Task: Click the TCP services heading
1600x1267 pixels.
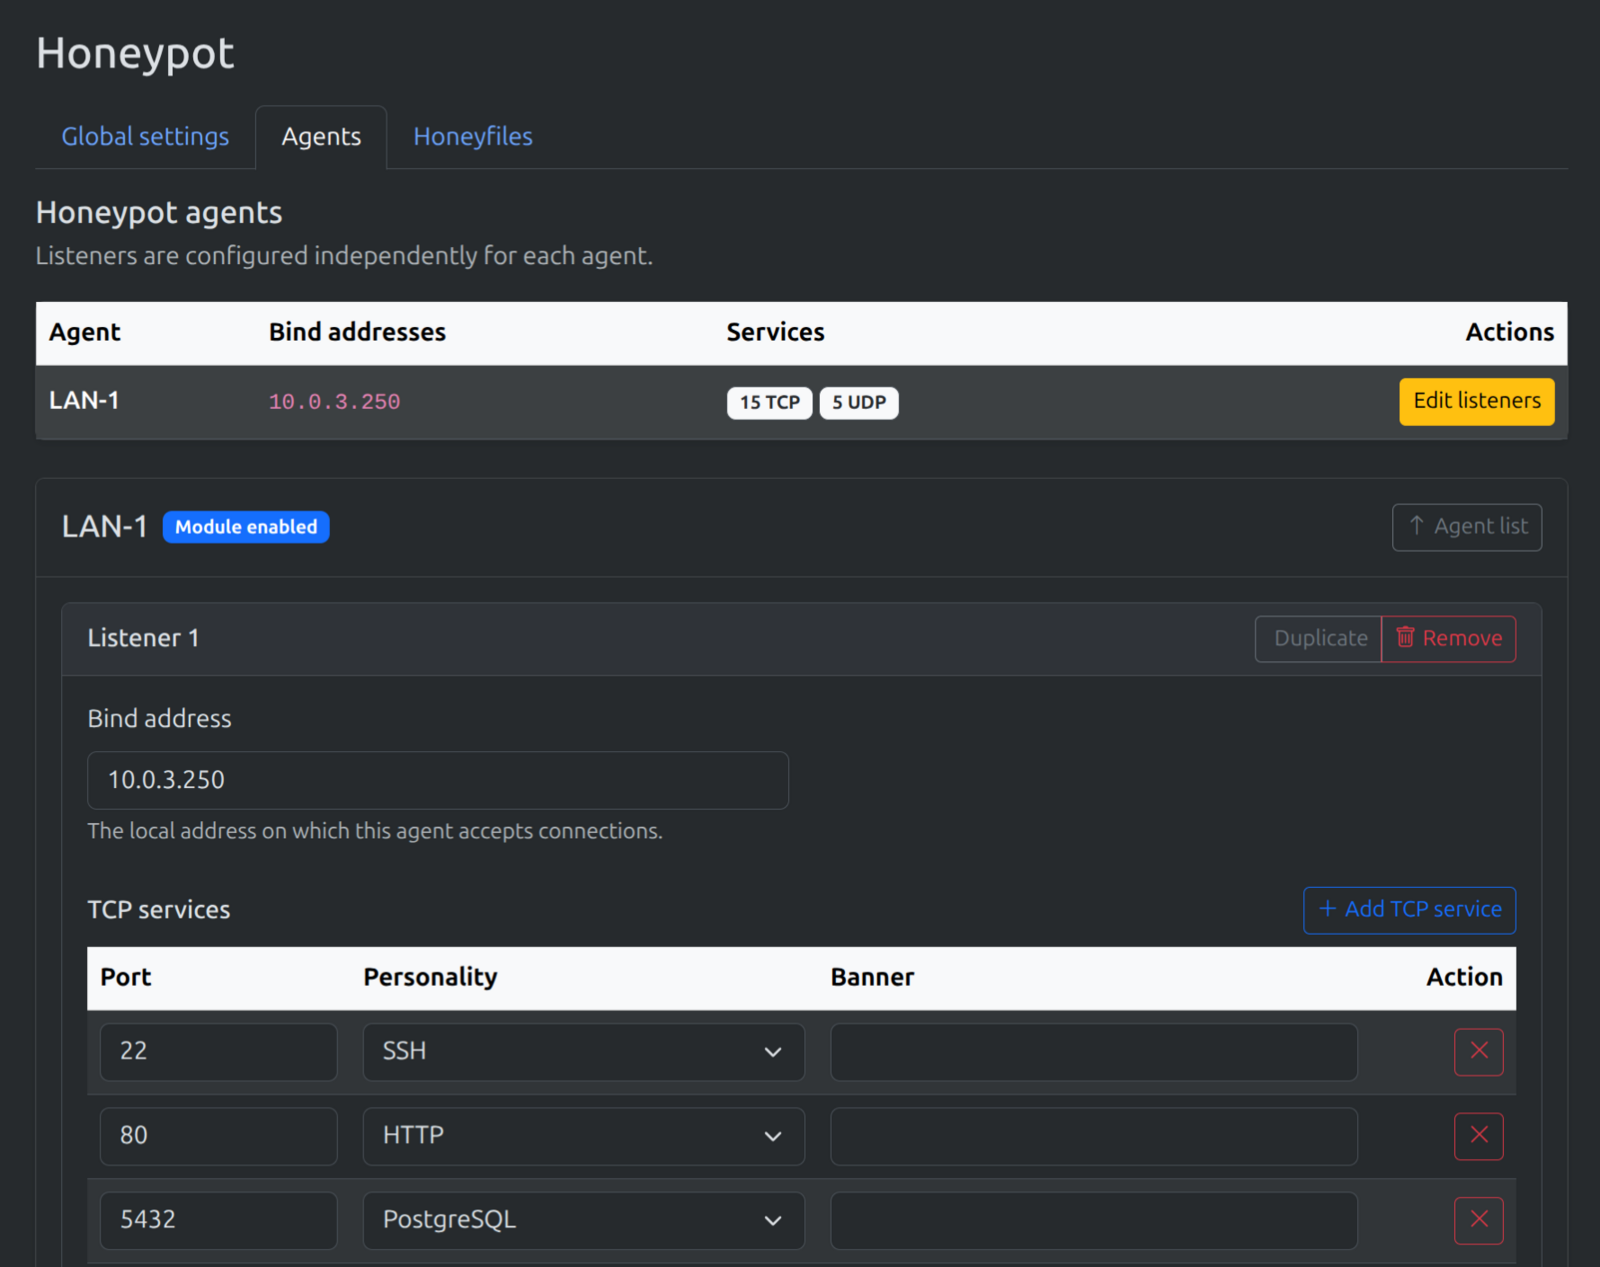Action: (x=159, y=909)
